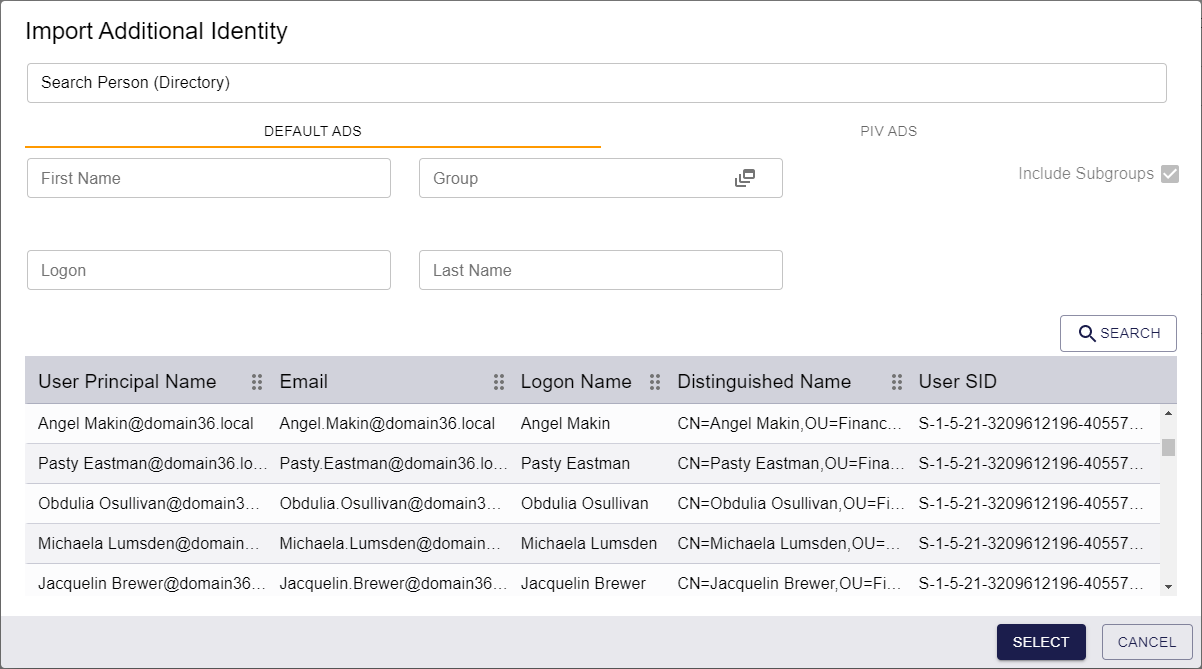
Task: Select Michaela Lumsden principal name cell
Action: tap(149, 544)
